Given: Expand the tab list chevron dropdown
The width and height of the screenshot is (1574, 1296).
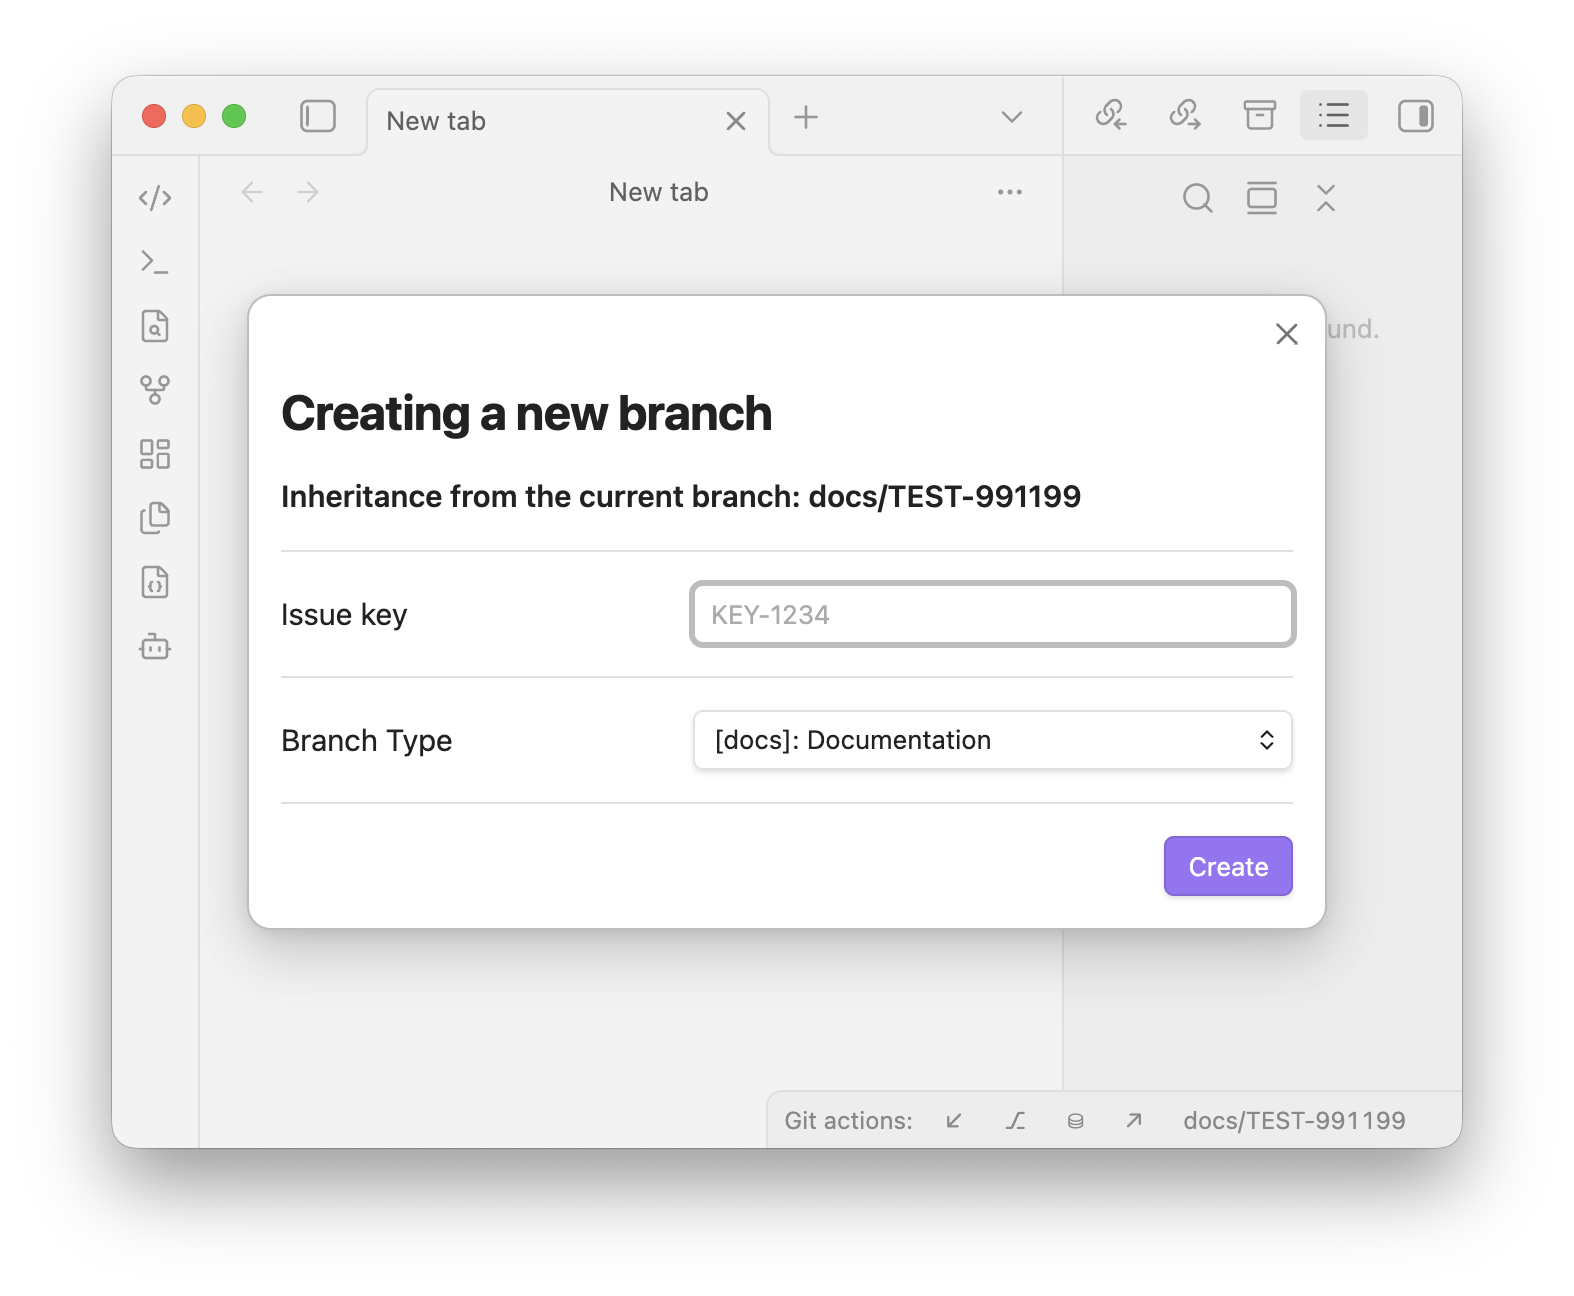Looking at the screenshot, I should tap(1012, 117).
